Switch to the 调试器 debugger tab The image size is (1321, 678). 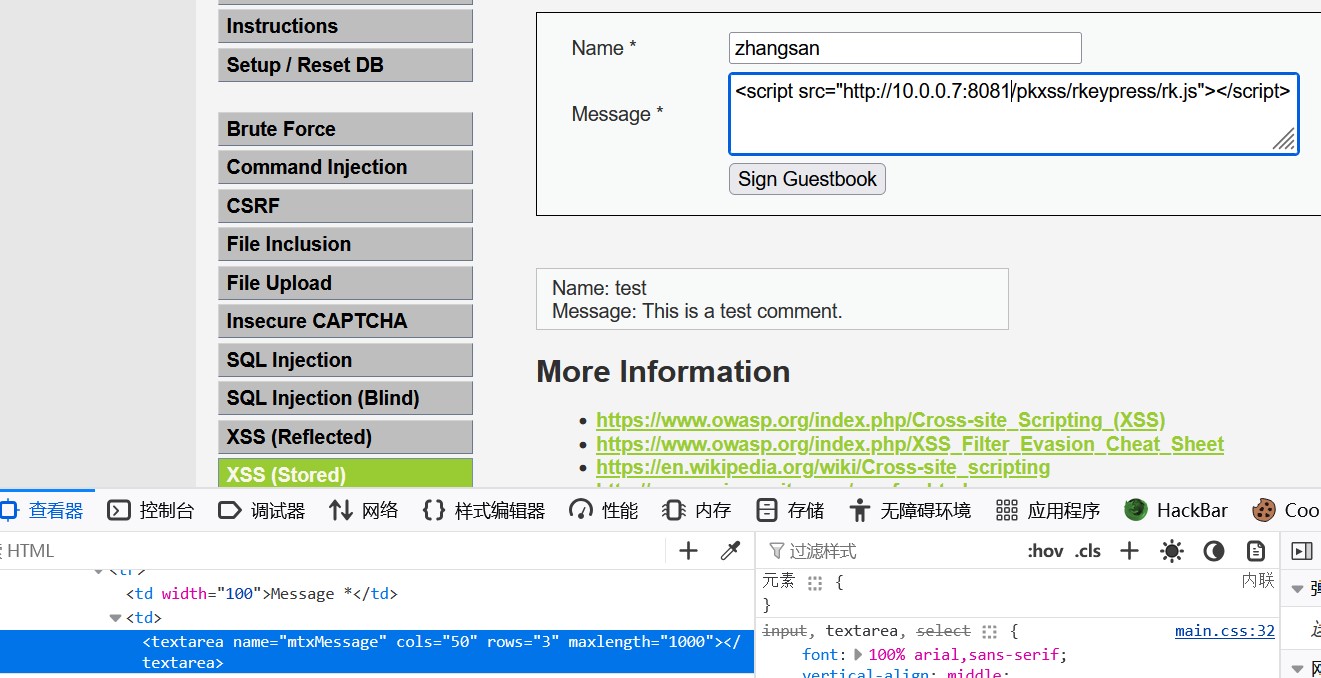[262, 510]
